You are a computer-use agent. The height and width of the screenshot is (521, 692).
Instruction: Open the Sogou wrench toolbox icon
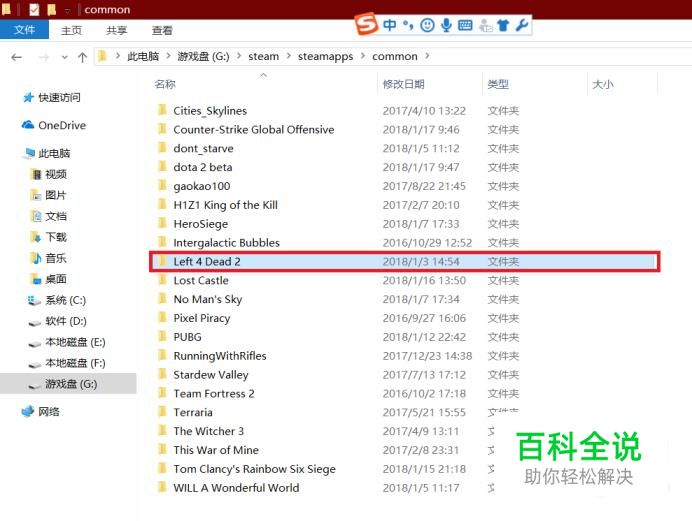click(522, 25)
